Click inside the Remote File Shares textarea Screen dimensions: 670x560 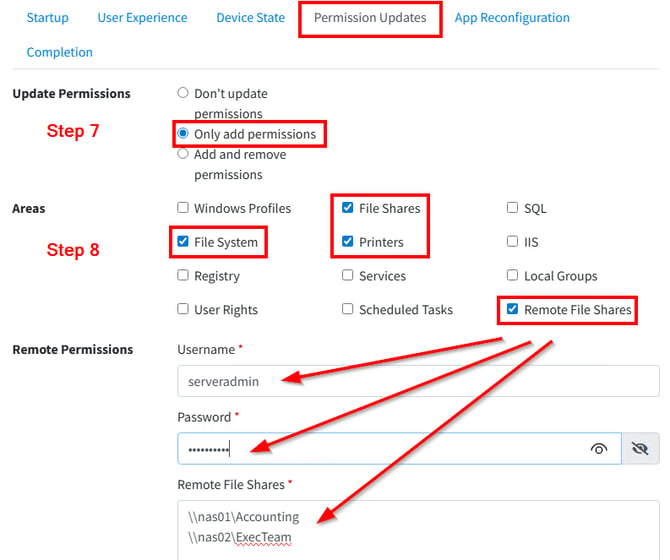tap(418, 530)
